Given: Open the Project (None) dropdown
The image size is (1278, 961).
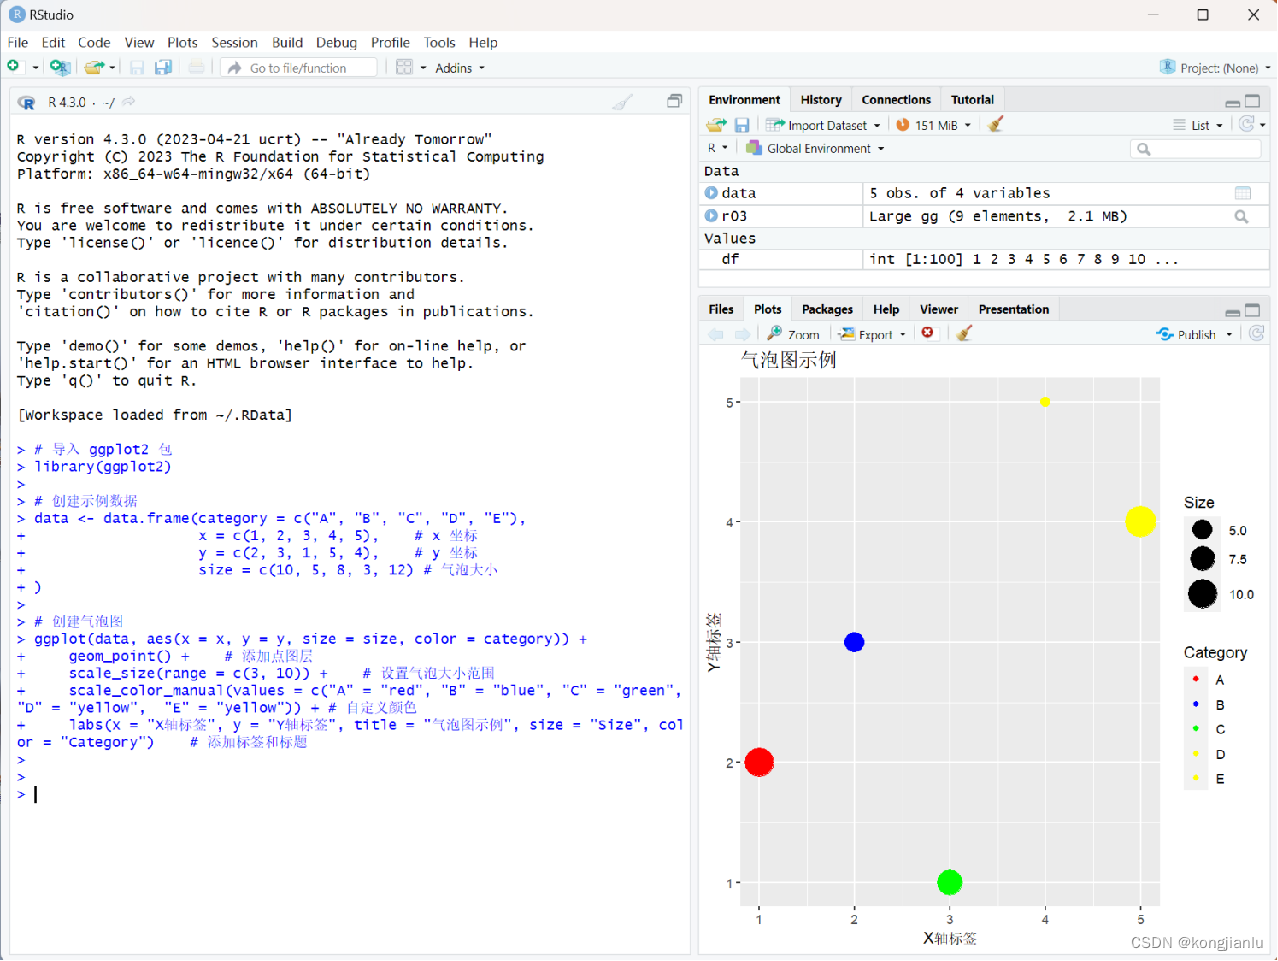Looking at the screenshot, I should click(x=1215, y=67).
